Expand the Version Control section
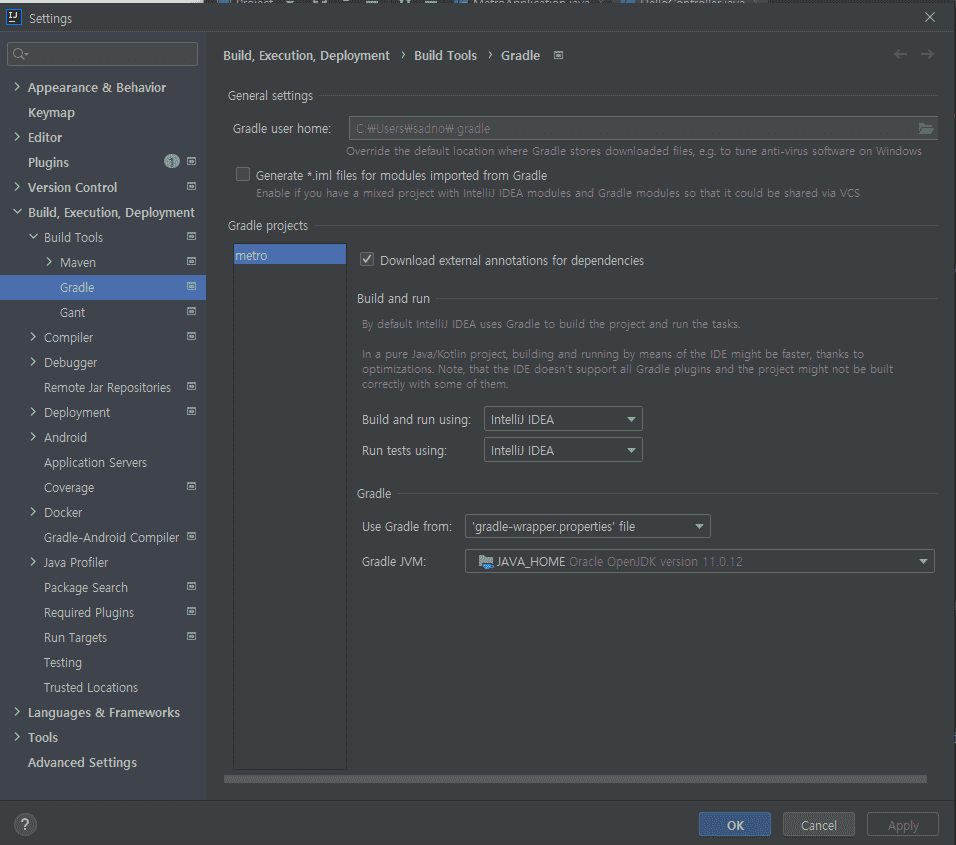Viewport: 956px width, 845px height. pos(17,187)
